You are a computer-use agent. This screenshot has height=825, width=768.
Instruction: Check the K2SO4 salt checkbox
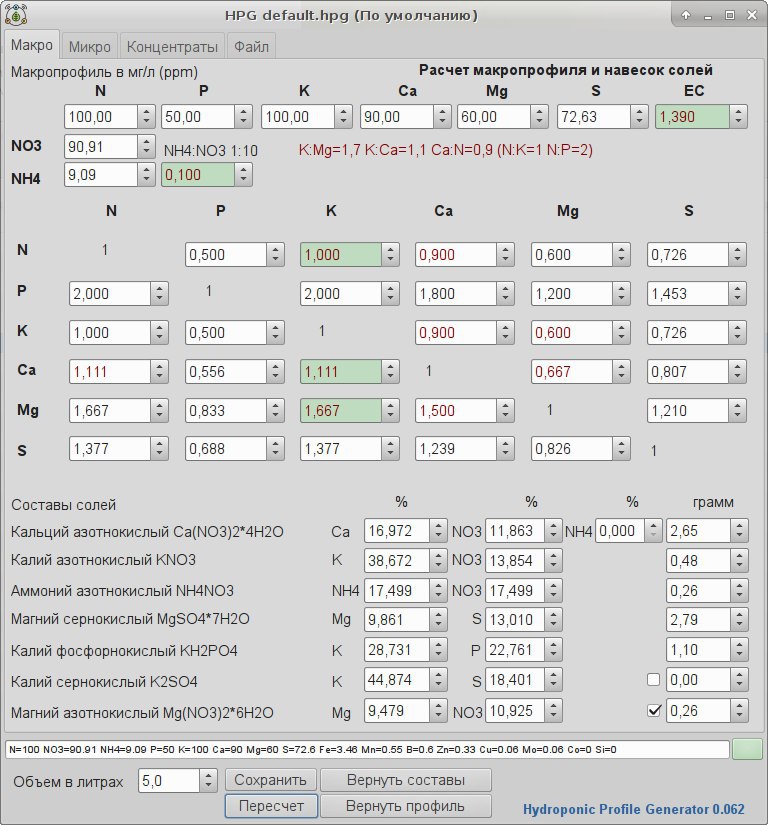tap(653, 680)
